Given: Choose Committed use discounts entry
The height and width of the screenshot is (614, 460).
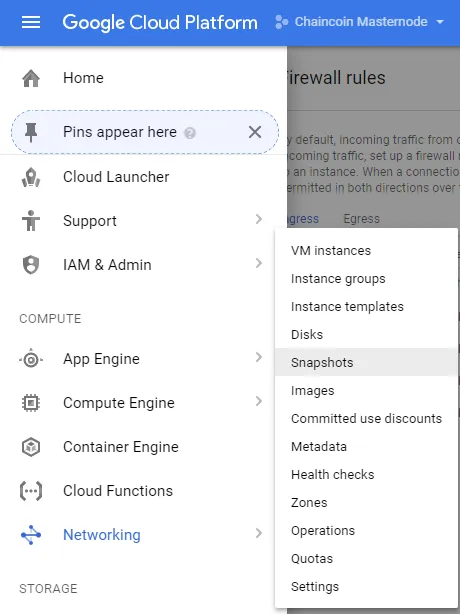Looking at the screenshot, I should point(366,419).
